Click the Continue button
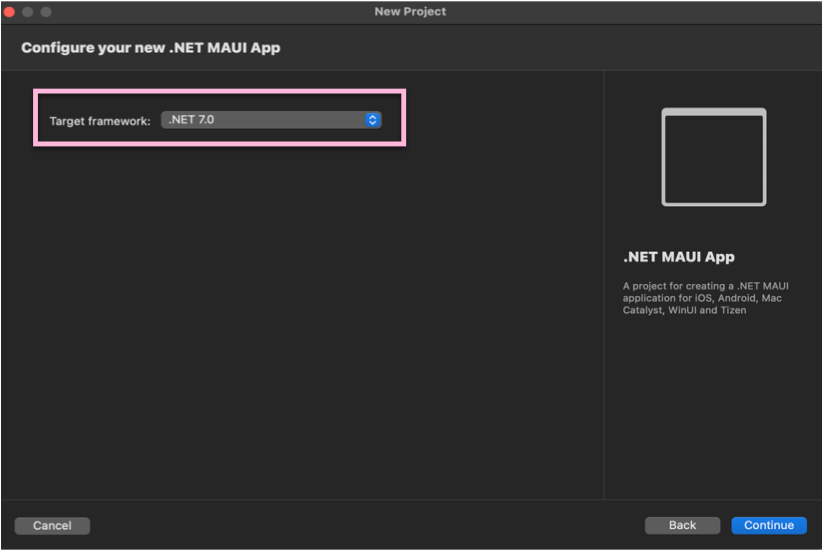The height and width of the screenshot is (550, 824). click(x=768, y=525)
